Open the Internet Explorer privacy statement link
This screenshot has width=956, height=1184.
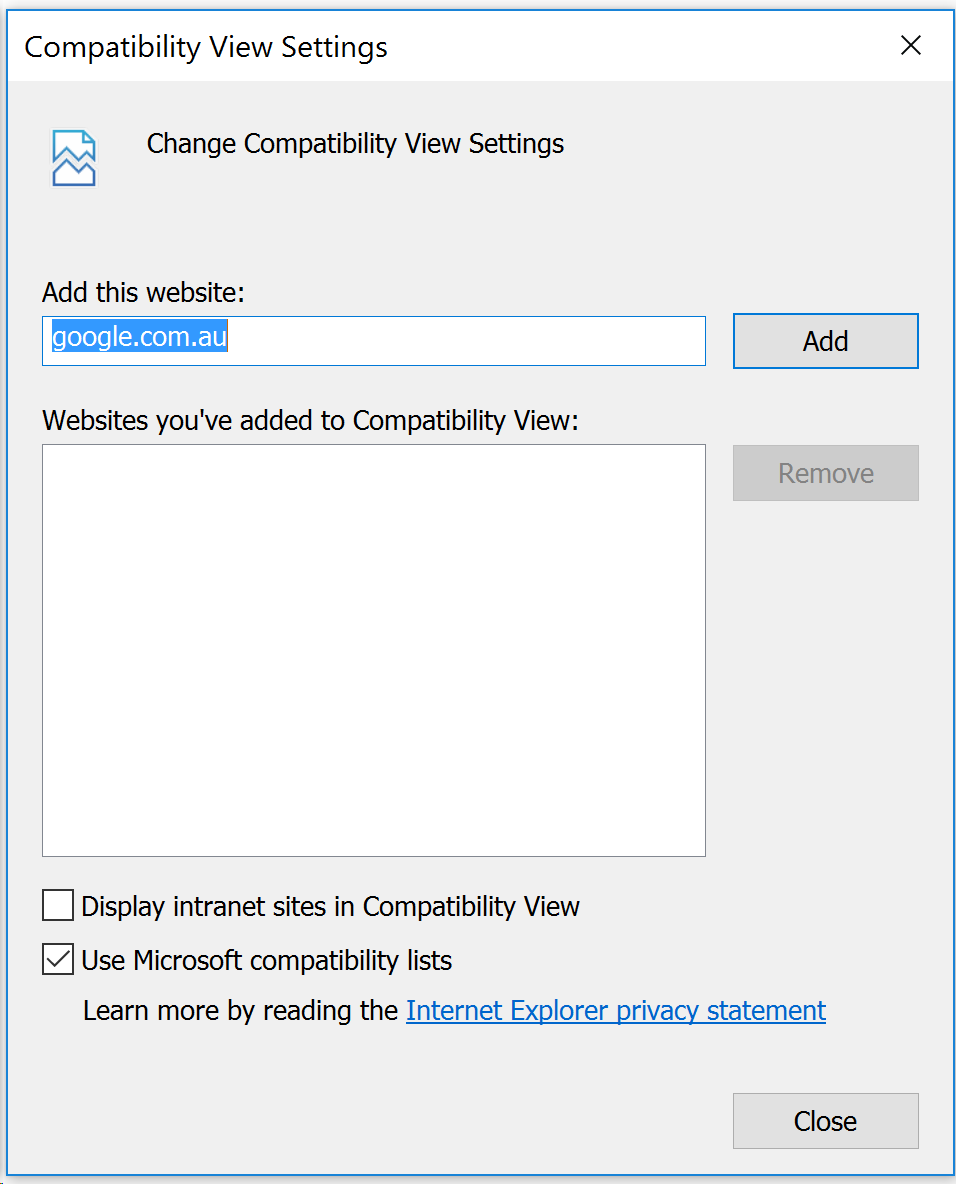tap(616, 1011)
